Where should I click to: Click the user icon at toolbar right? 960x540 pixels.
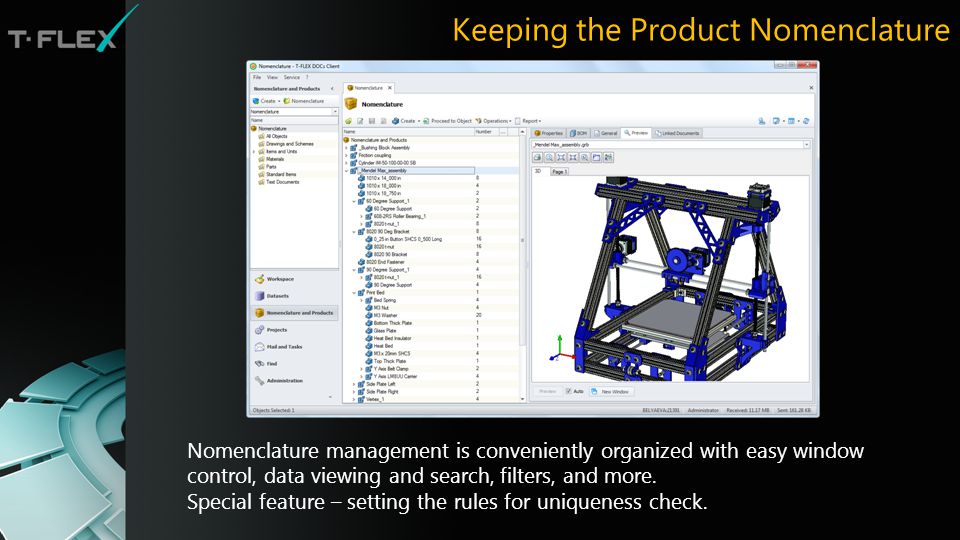[762, 121]
